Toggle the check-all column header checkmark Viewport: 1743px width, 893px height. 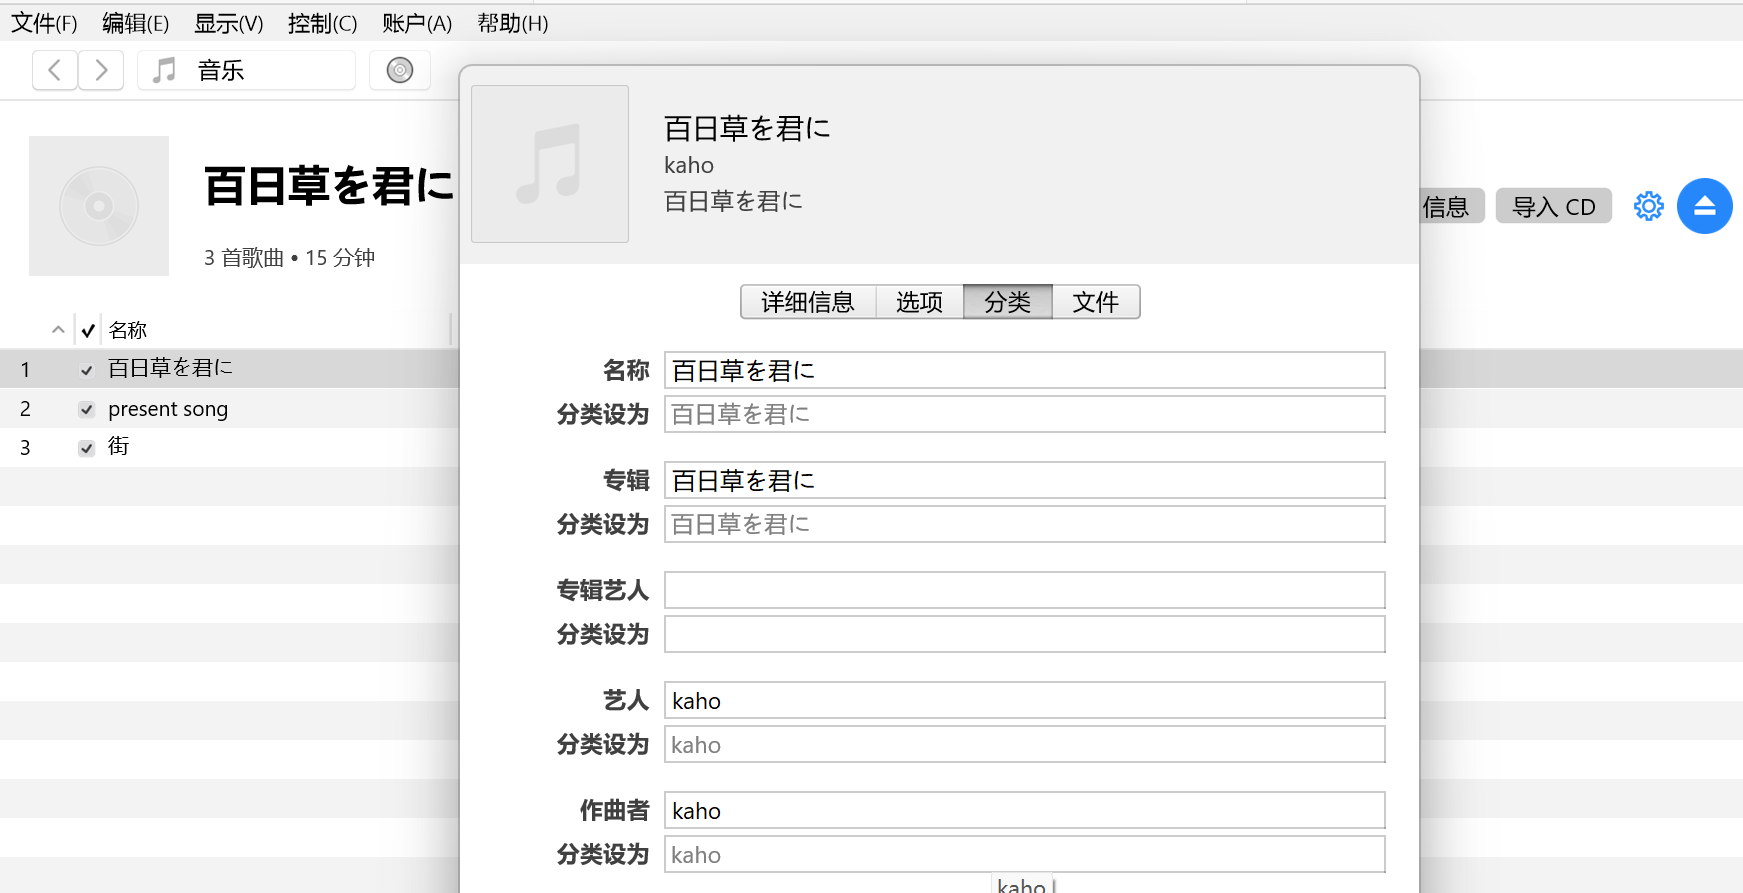coord(88,330)
